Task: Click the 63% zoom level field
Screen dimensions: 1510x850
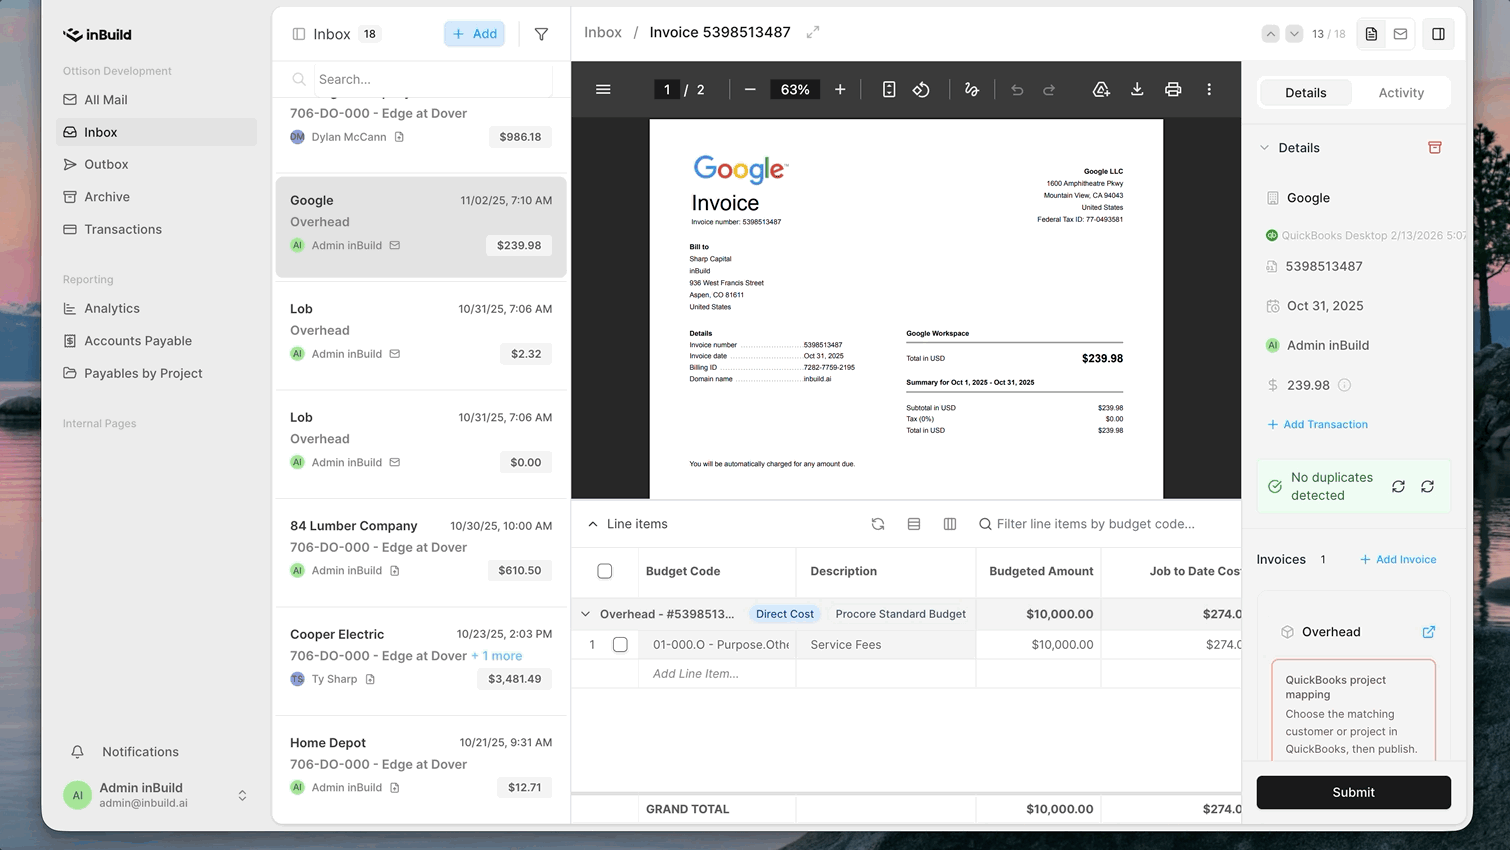Action: tap(795, 89)
